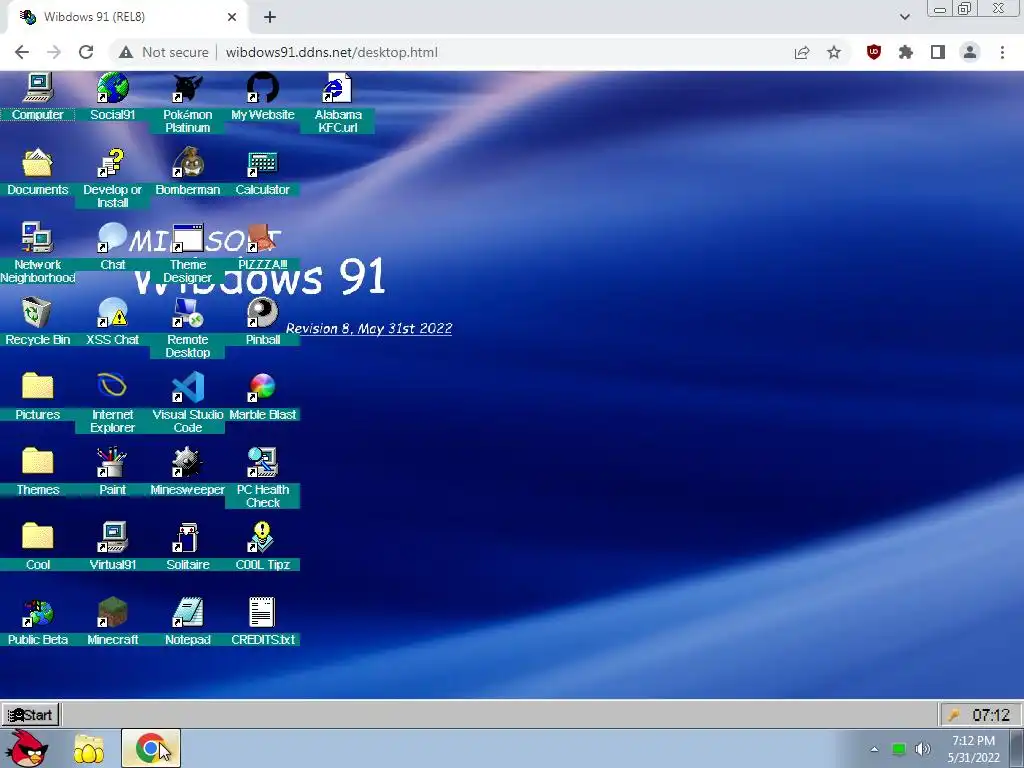Launch the Bomberman game icon
This screenshot has height=768, width=1024.
click(x=187, y=171)
